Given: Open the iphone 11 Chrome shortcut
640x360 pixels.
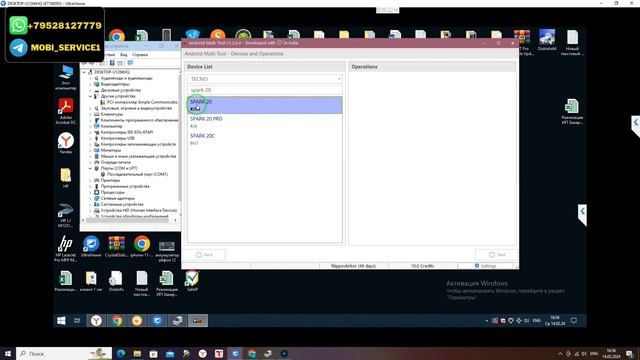Looking at the screenshot, I should point(142,247).
